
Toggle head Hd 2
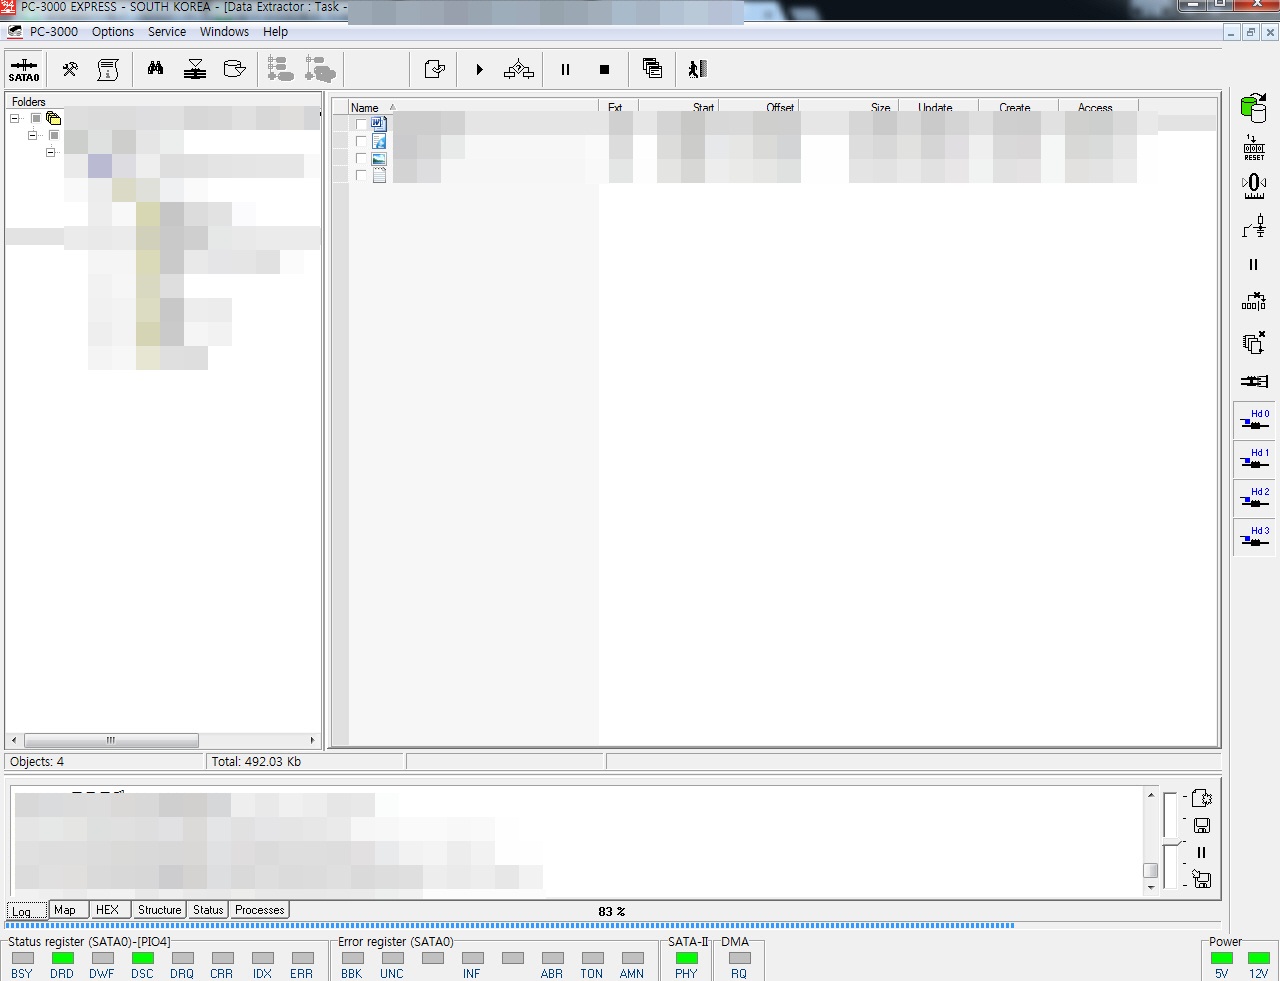coord(1254,498)
